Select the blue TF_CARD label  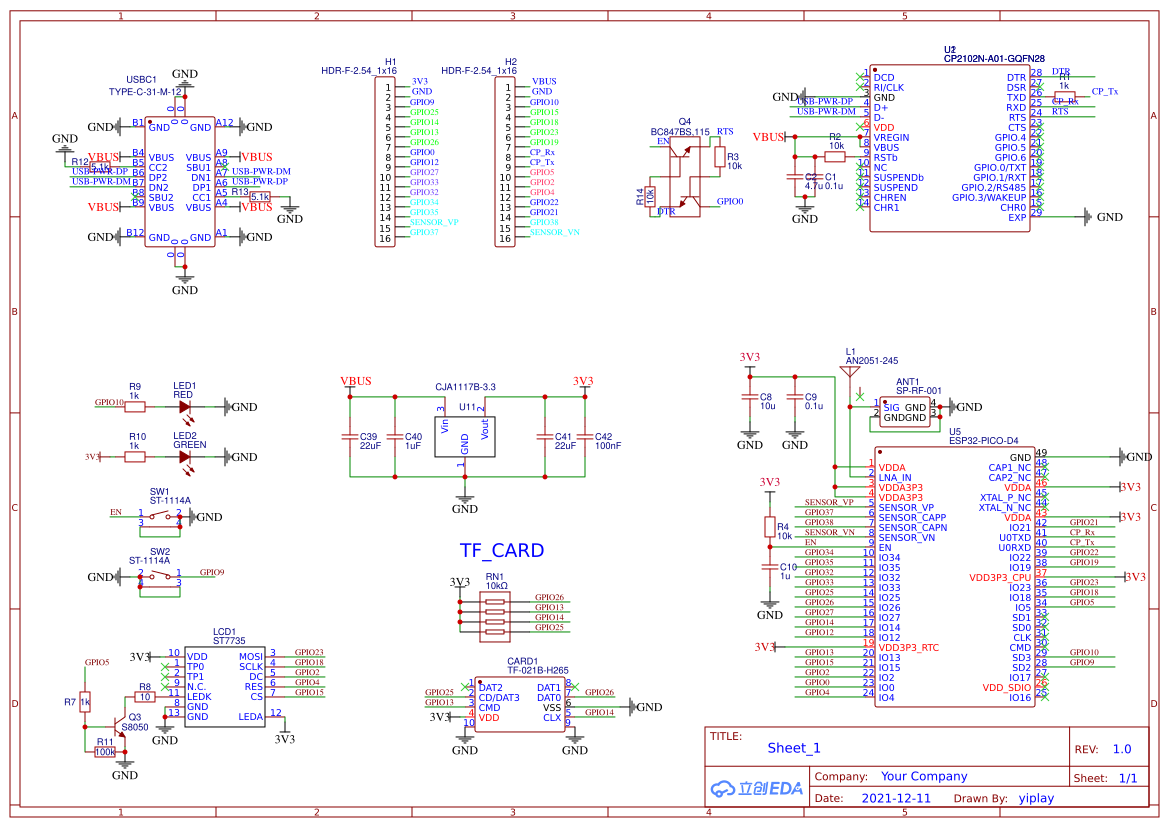tap(500, 551)
